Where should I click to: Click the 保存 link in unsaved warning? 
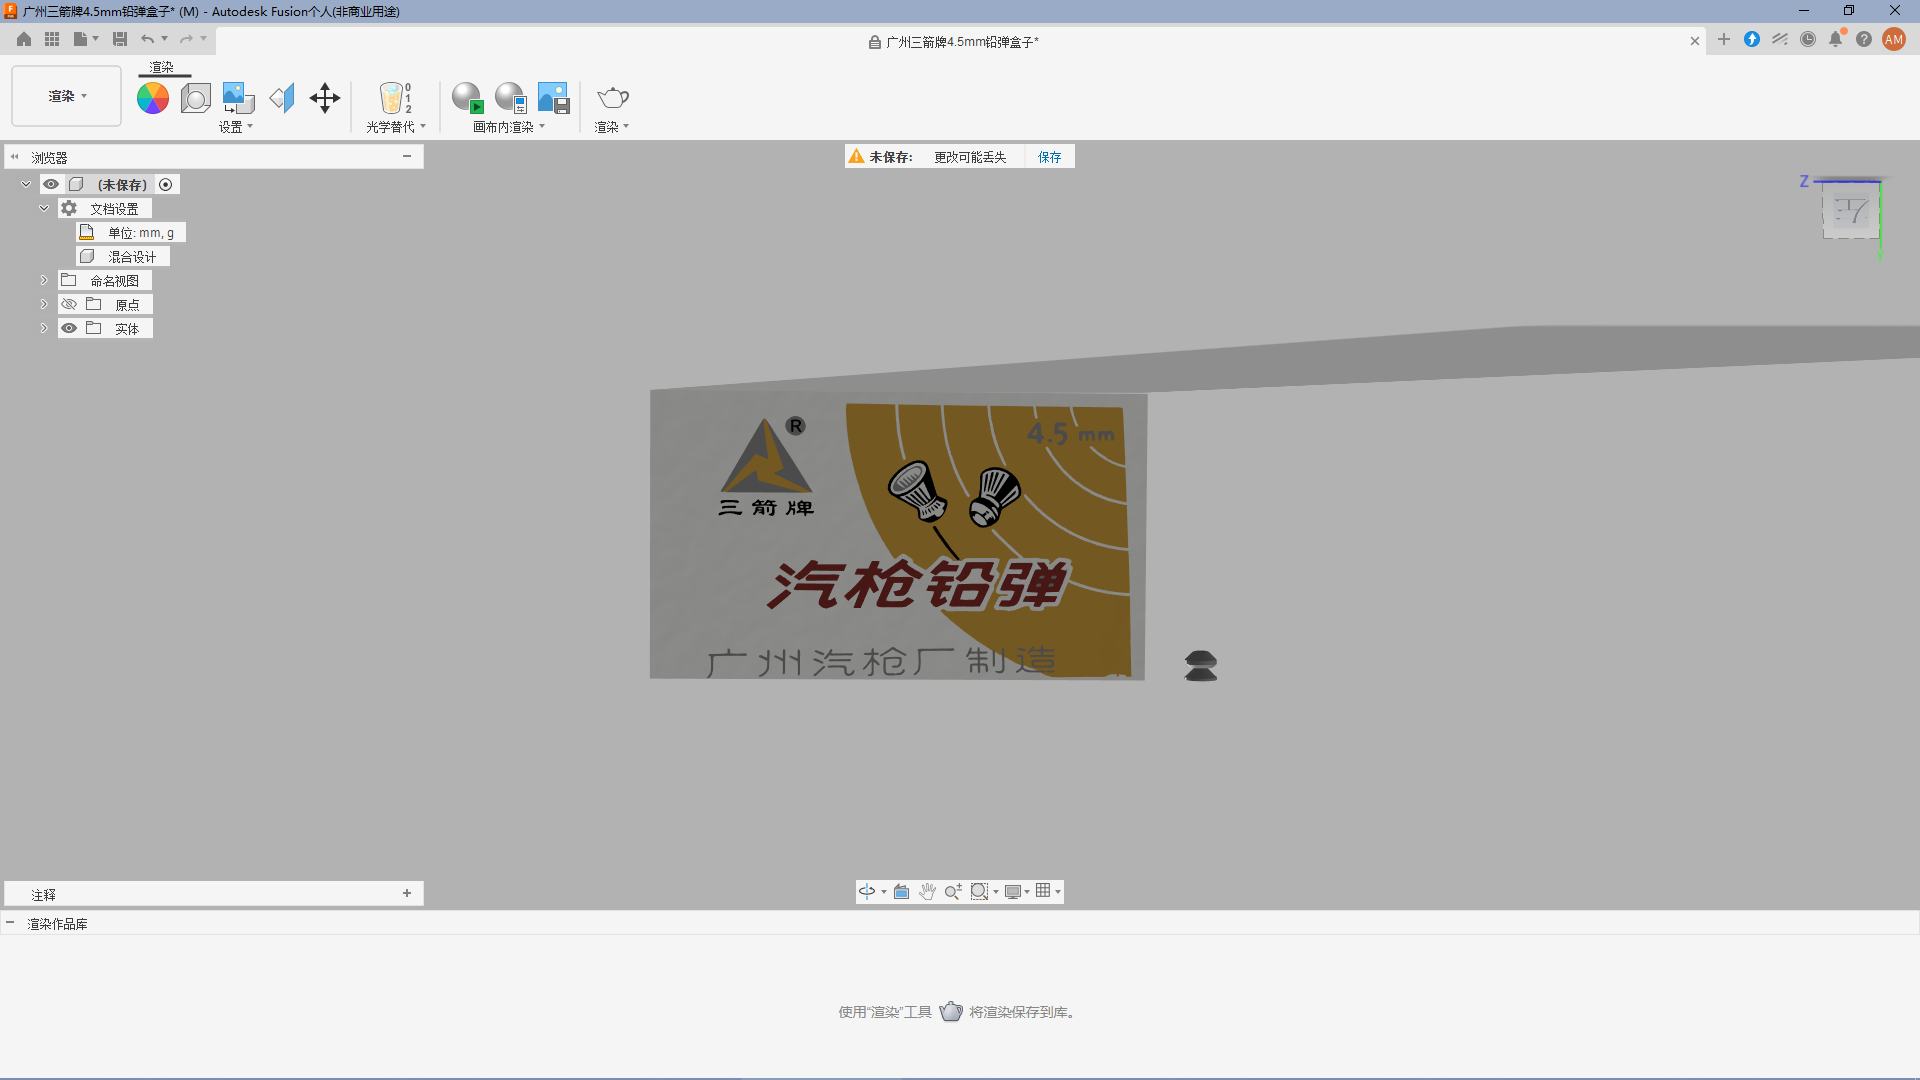(1050, 157)
